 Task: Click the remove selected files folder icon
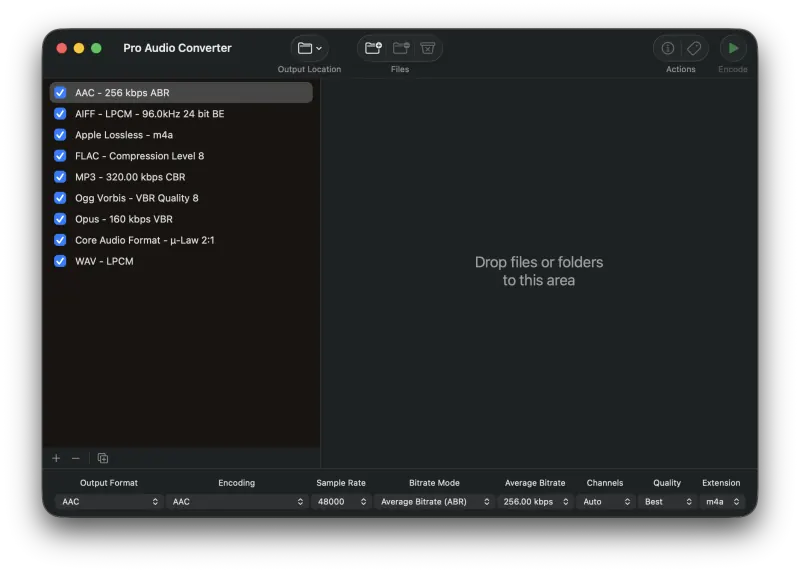401,48
